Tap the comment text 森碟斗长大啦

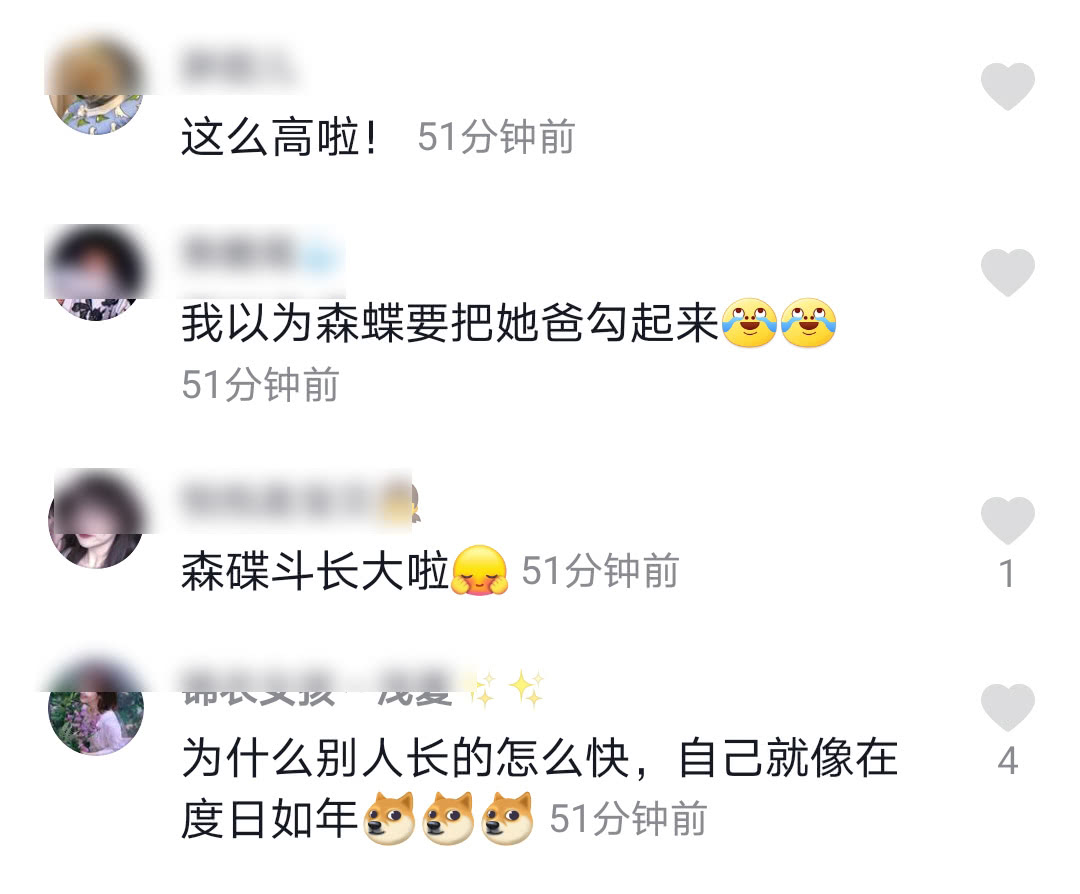pyautogui.click(x=315, y=570)
